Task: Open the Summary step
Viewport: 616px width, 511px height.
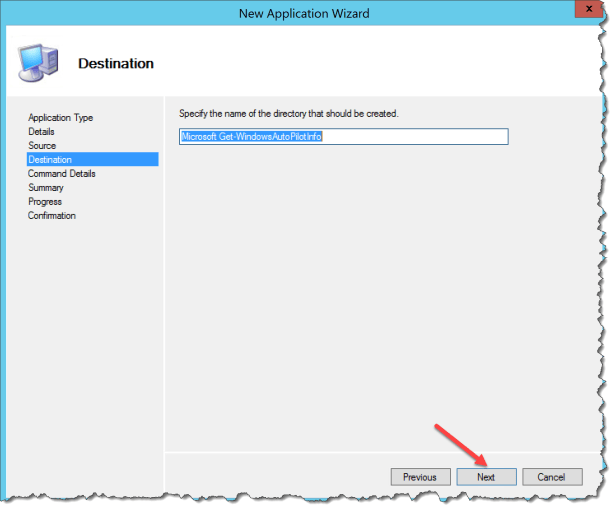Action: 45,187
